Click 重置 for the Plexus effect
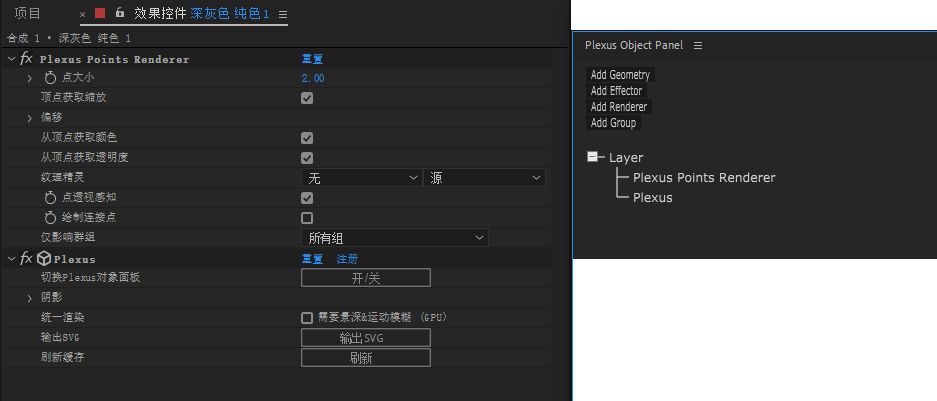 tap(313, 258)
